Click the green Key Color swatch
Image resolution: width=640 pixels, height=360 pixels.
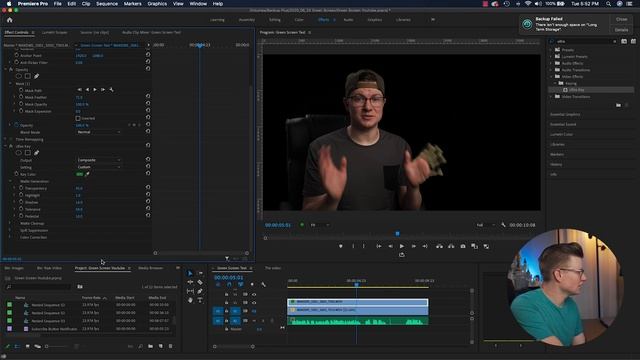click(x=80, y=174)
